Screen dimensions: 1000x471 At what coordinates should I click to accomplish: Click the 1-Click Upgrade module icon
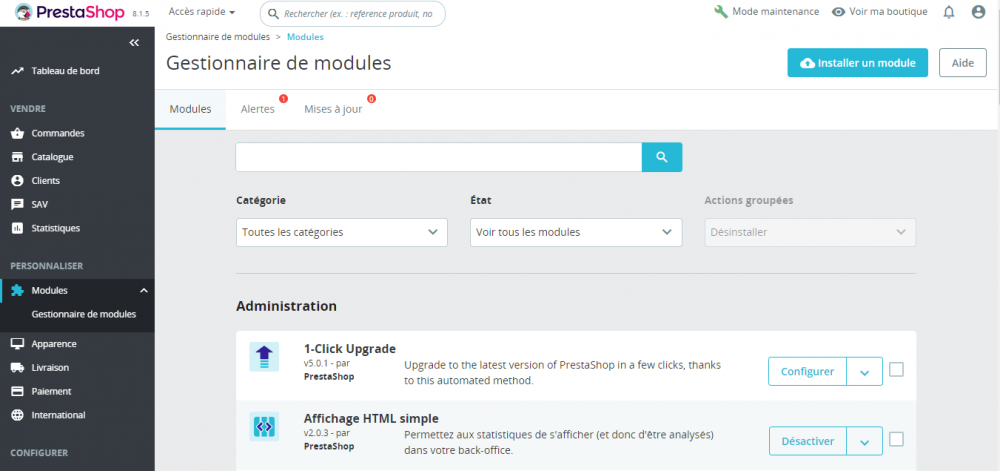(264, 357)
